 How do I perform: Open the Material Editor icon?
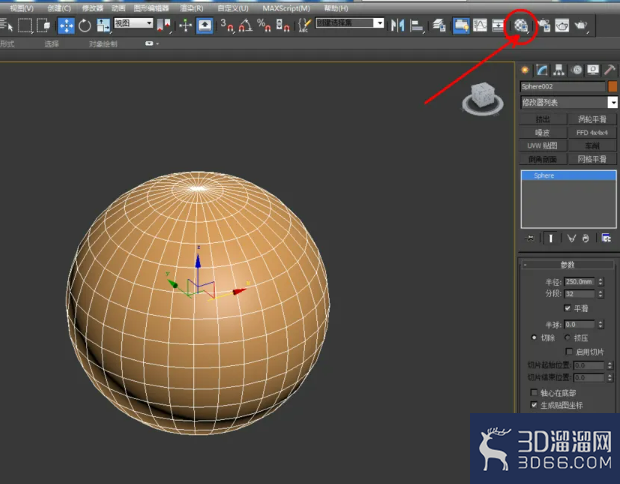[x=521, y=26]
